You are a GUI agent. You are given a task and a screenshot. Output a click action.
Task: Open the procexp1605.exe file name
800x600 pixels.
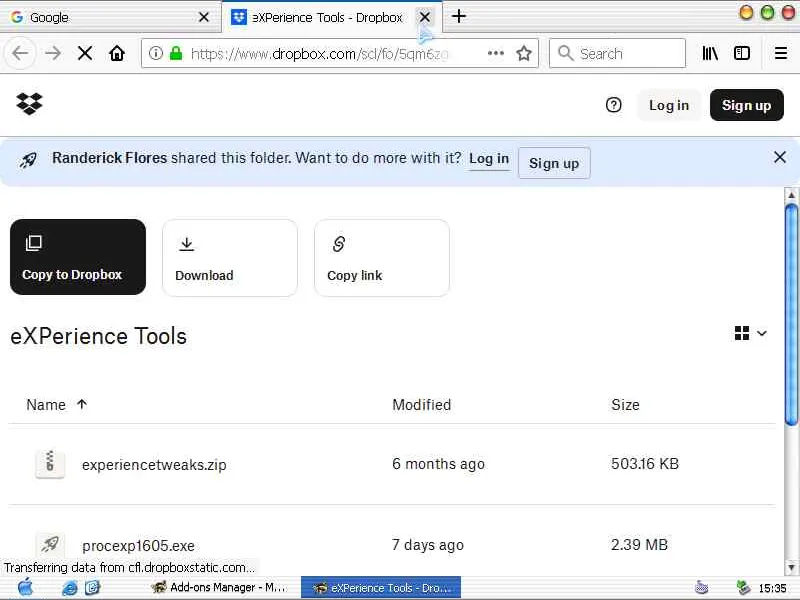click(138, 546)
